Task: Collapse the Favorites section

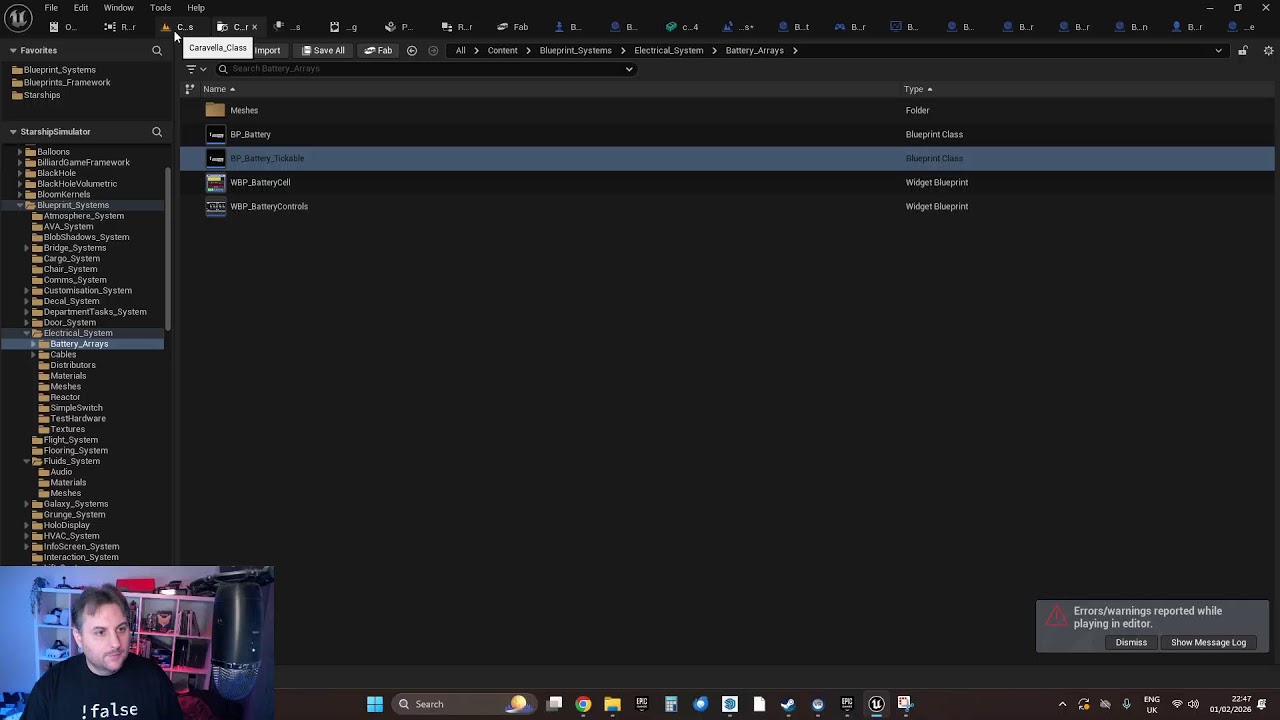Action: pos(13,50)
